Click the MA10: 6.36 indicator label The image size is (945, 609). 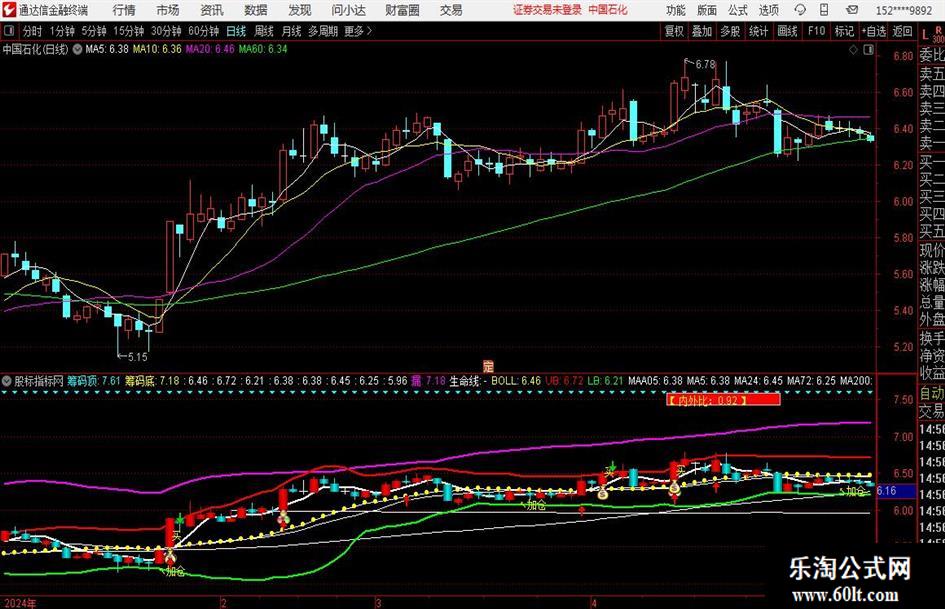[157, 49]
